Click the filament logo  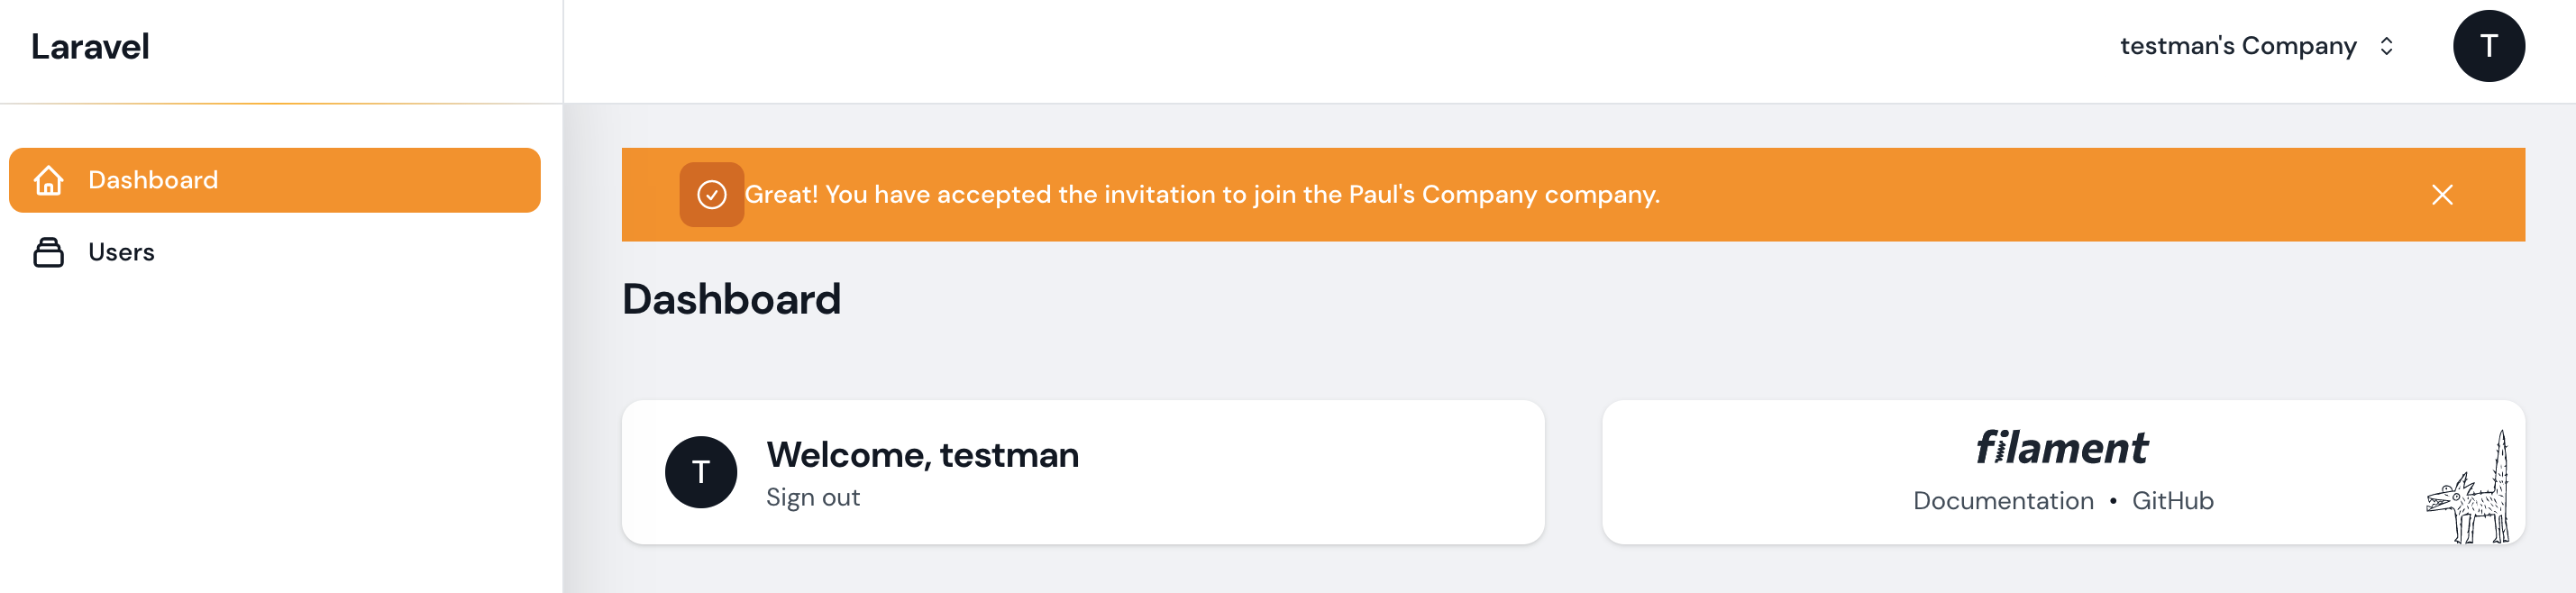tap(2061, 448)
